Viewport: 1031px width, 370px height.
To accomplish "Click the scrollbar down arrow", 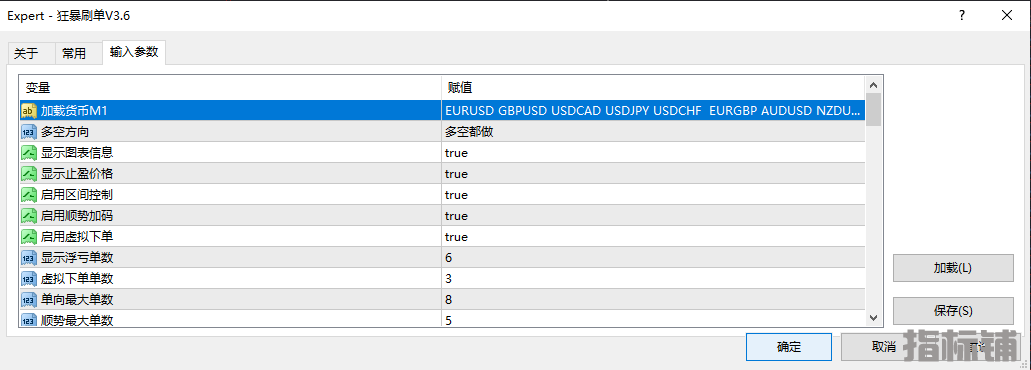I will coord(873,317).
